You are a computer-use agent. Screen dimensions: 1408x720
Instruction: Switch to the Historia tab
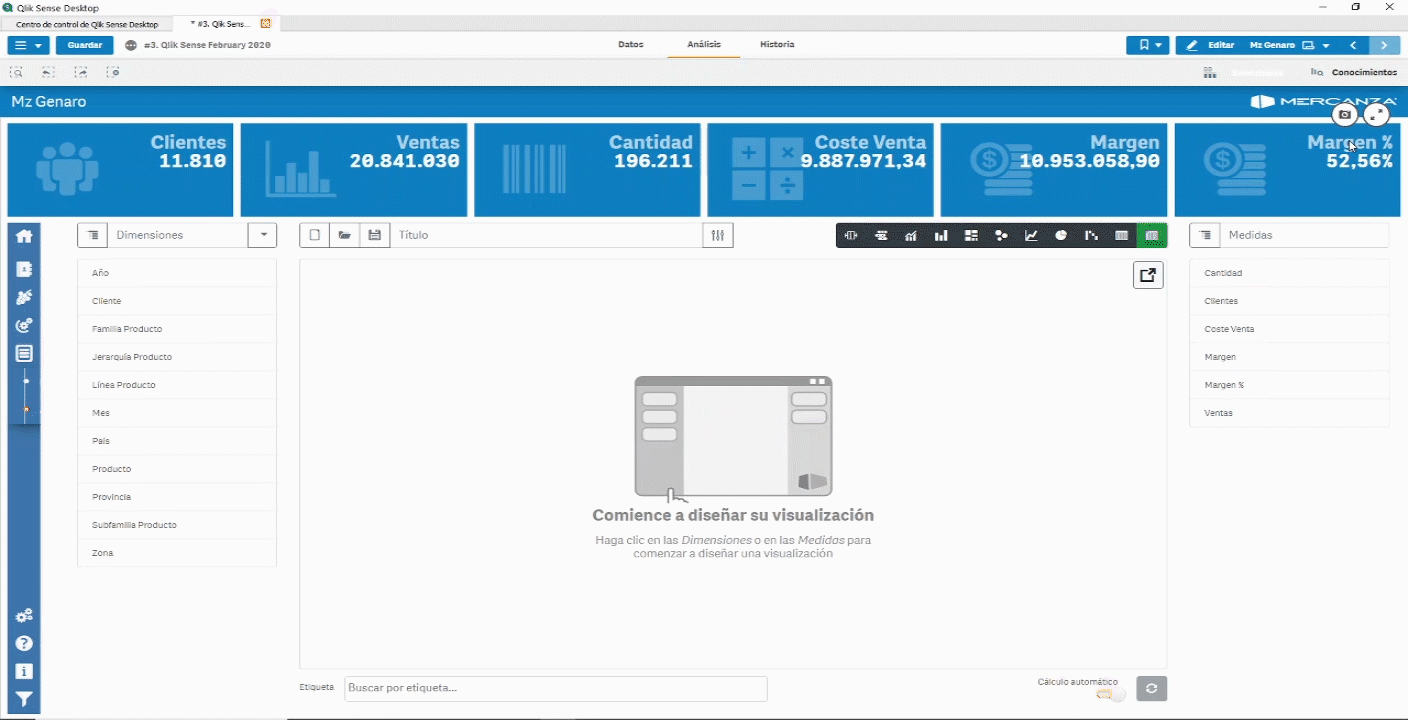pos(777,44)
